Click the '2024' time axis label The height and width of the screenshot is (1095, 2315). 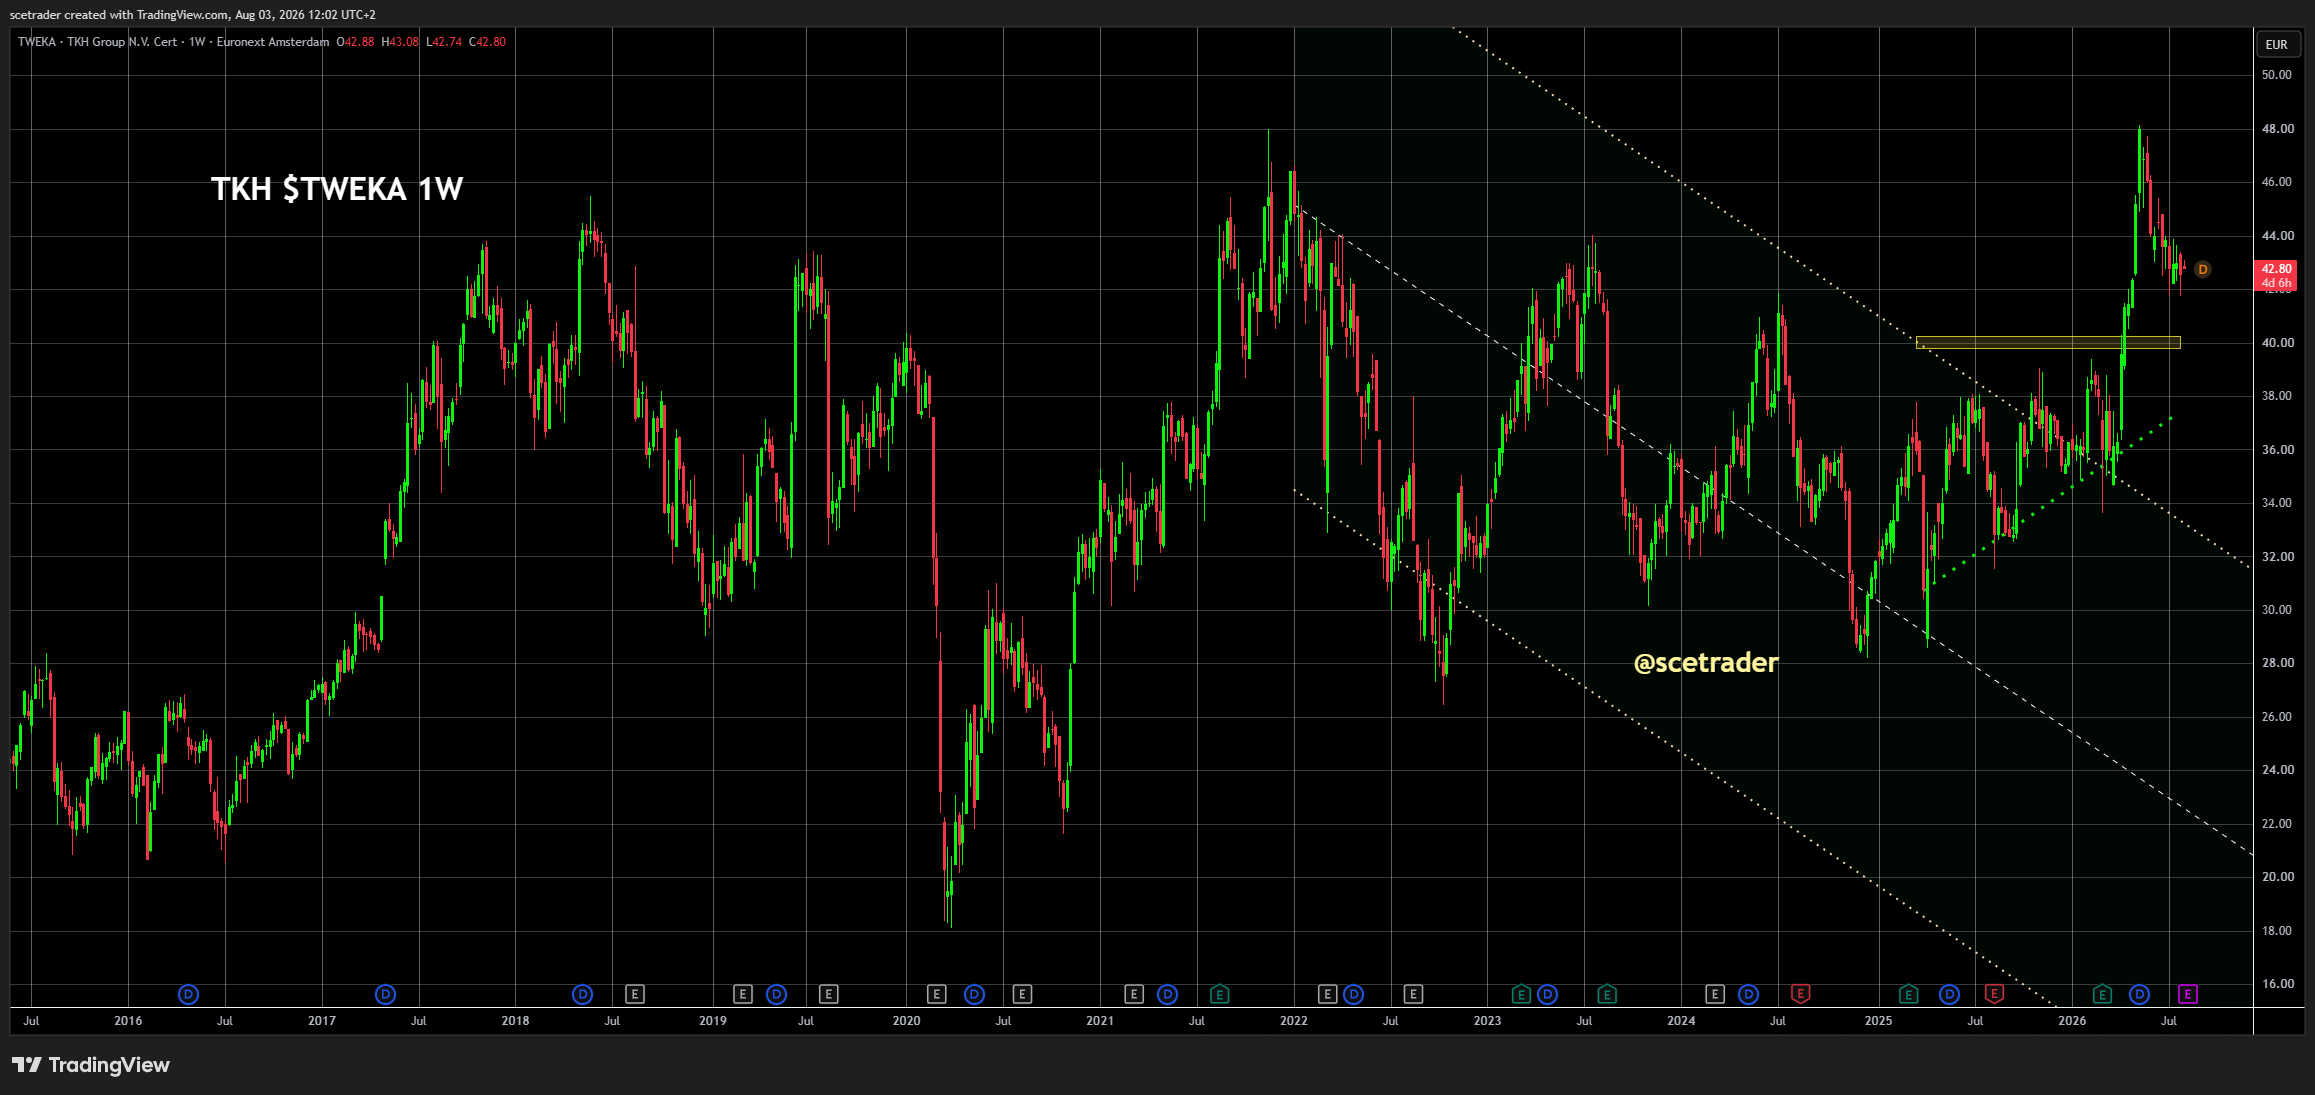(x=1681, y=1021)
